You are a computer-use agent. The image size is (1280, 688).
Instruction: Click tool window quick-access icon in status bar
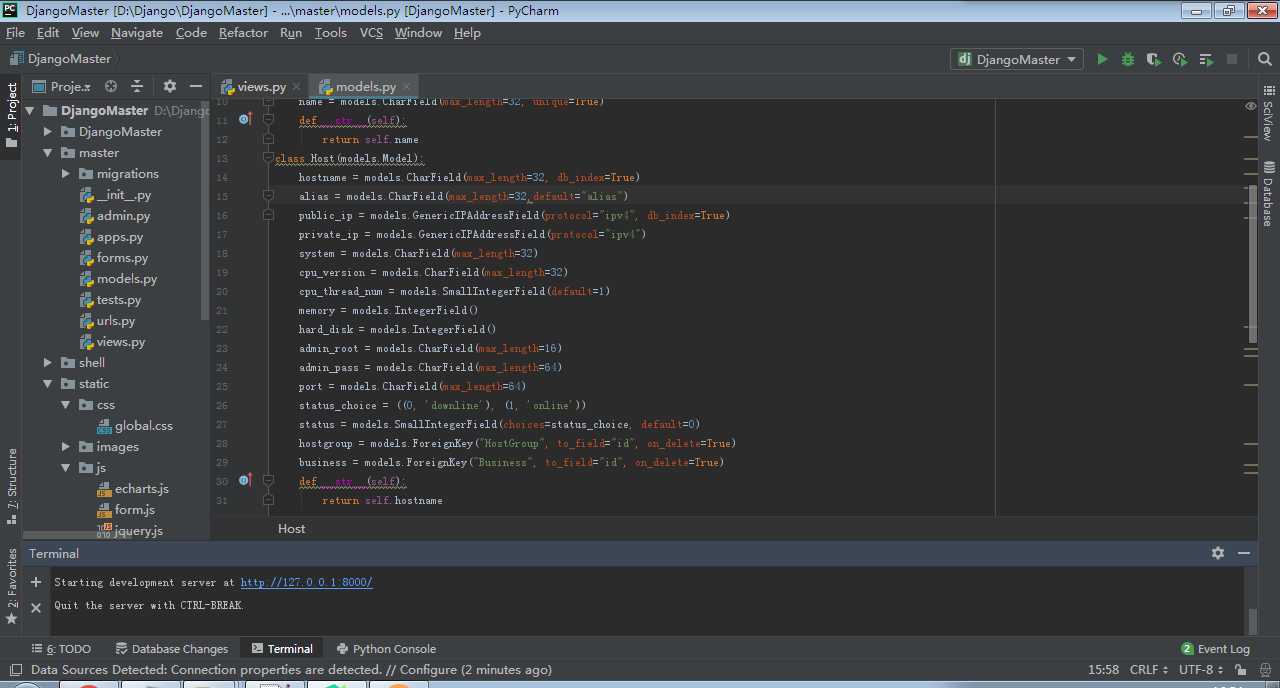15,670
